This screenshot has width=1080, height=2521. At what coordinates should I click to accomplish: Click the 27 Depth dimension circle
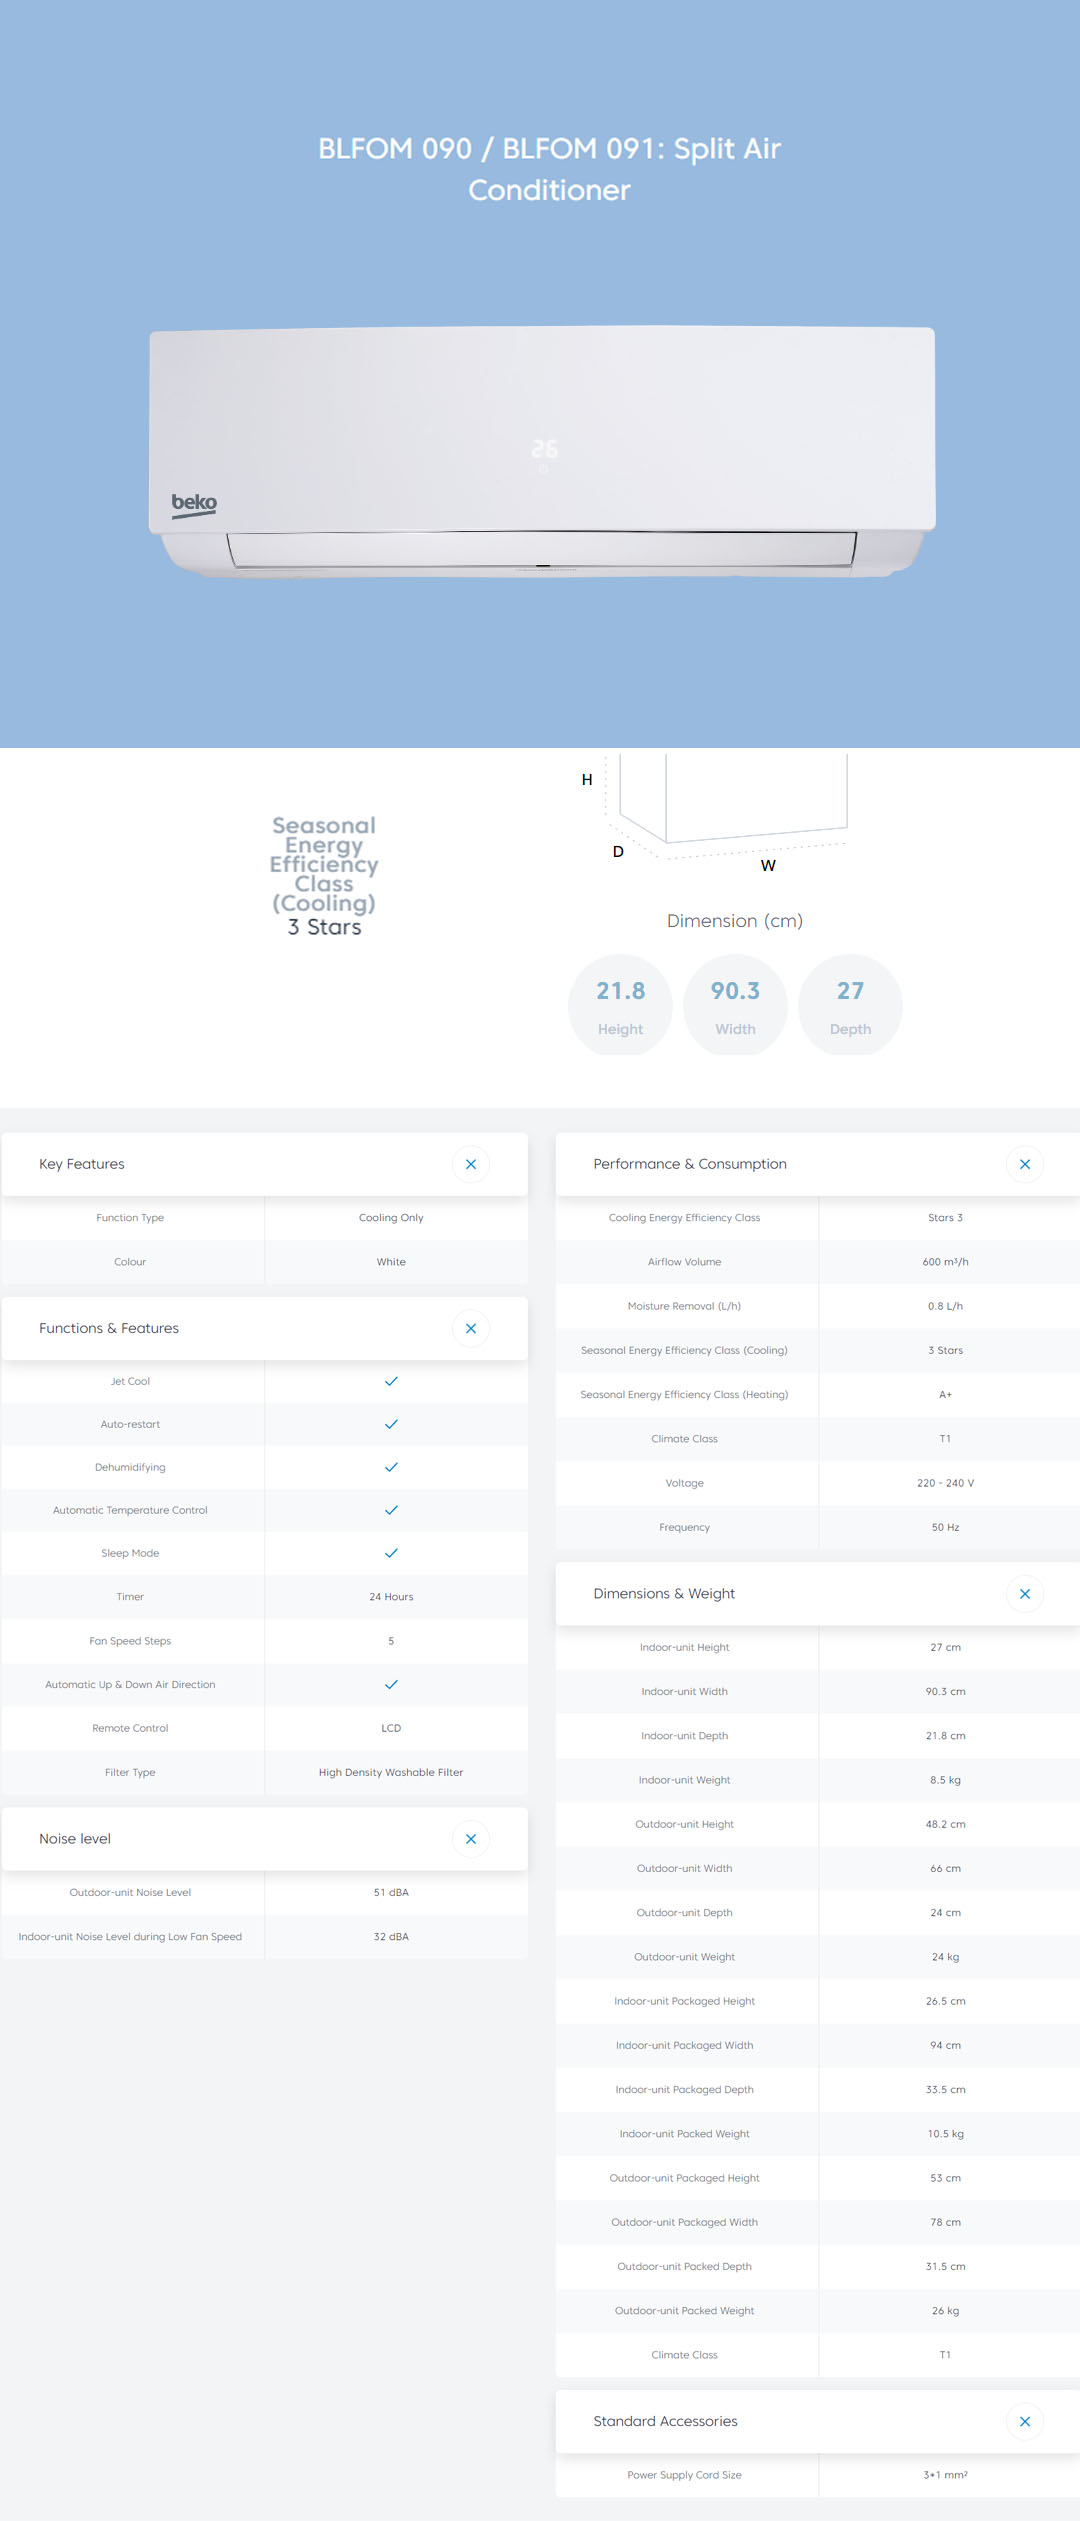coord(850,1005)
